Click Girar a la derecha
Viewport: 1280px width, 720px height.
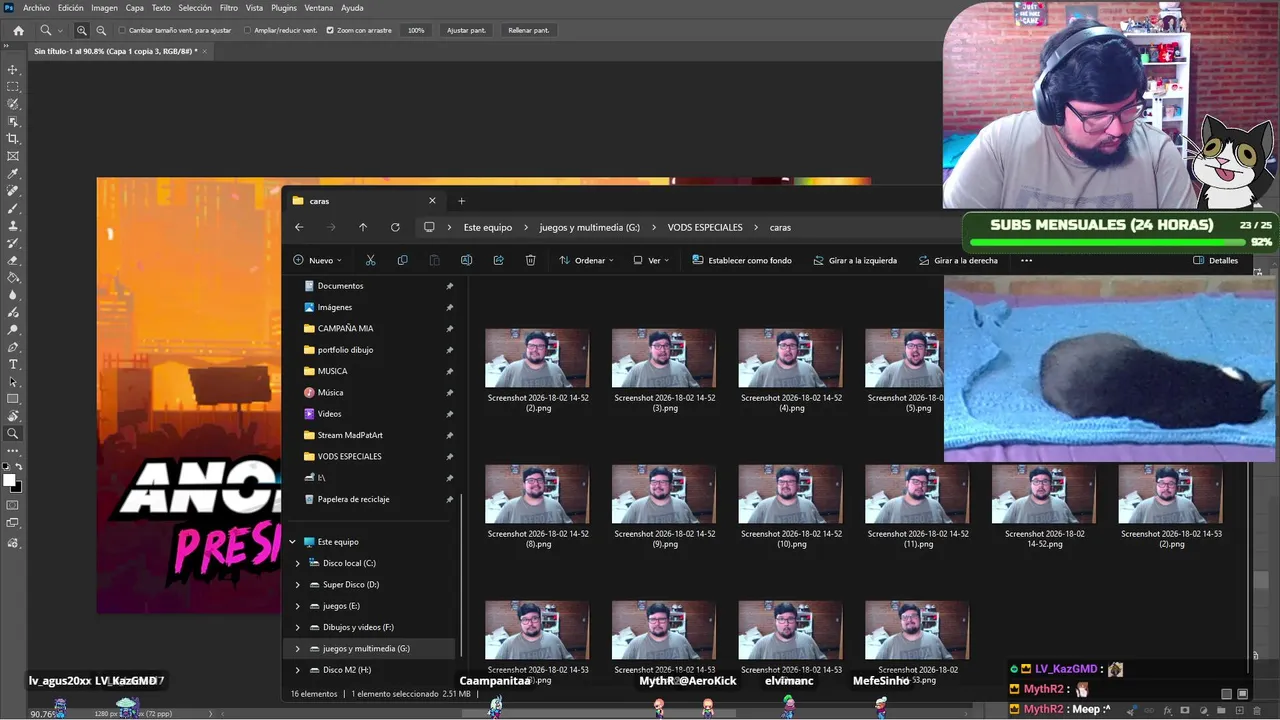(957, 260)
